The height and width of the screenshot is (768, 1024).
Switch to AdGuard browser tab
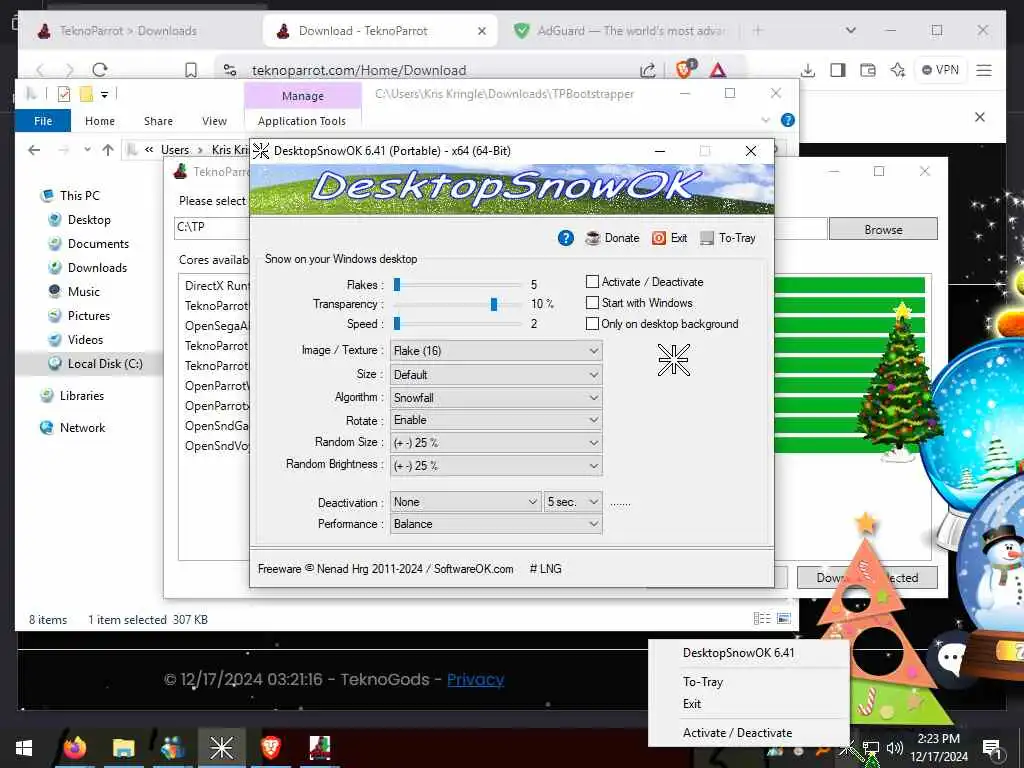(x=620, y=31)
